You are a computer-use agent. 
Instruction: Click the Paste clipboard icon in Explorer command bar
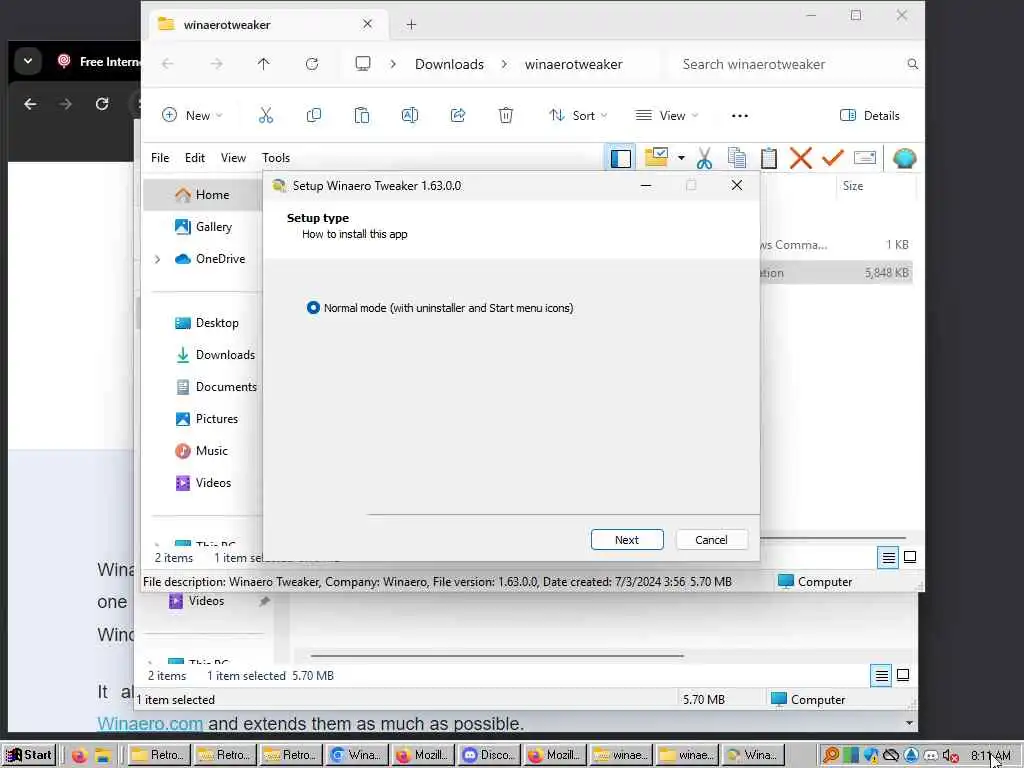click(x=362, y=116)
